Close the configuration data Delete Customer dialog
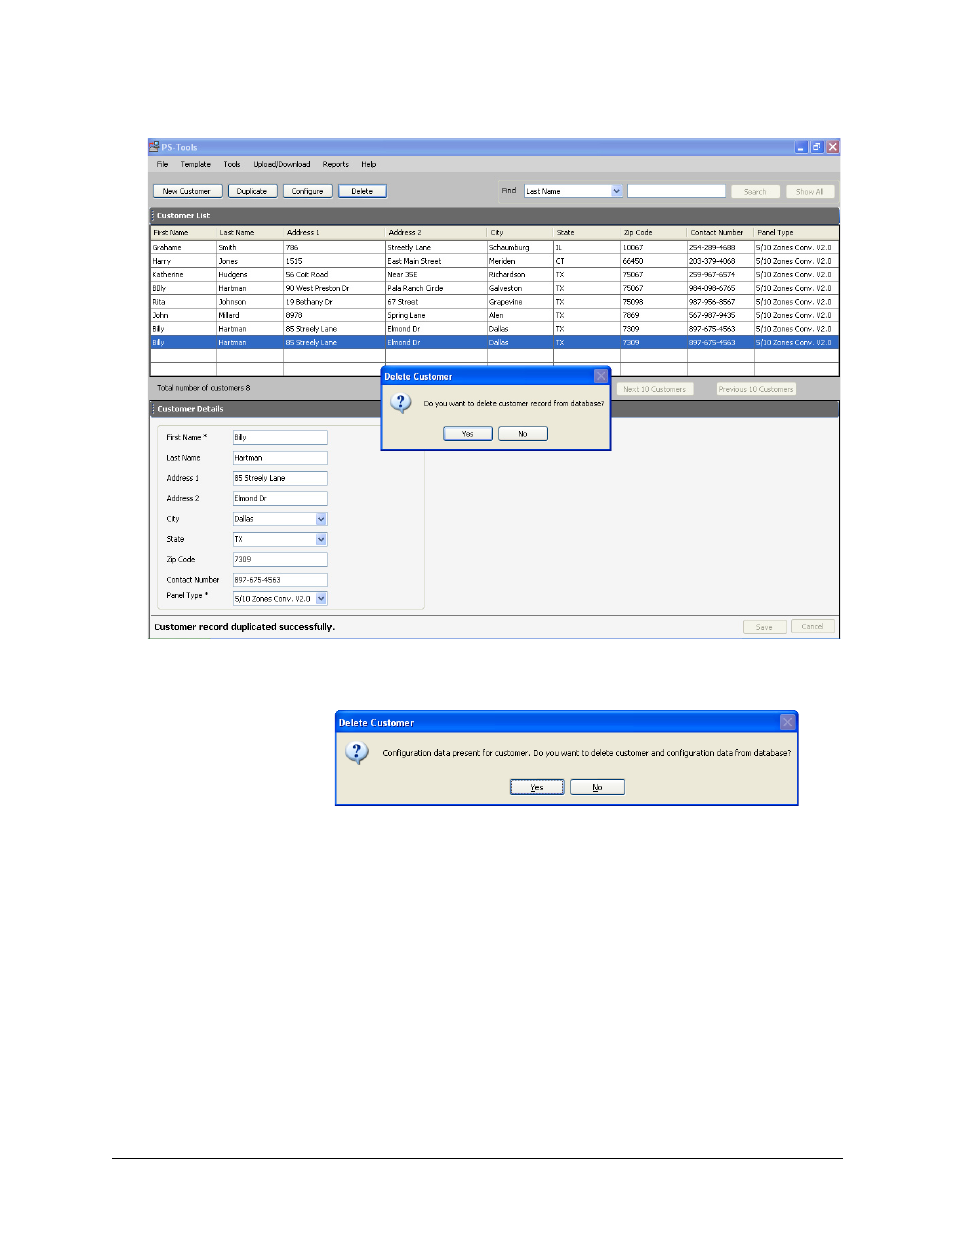Viewport: 954px width, 1235px height. 788,722
